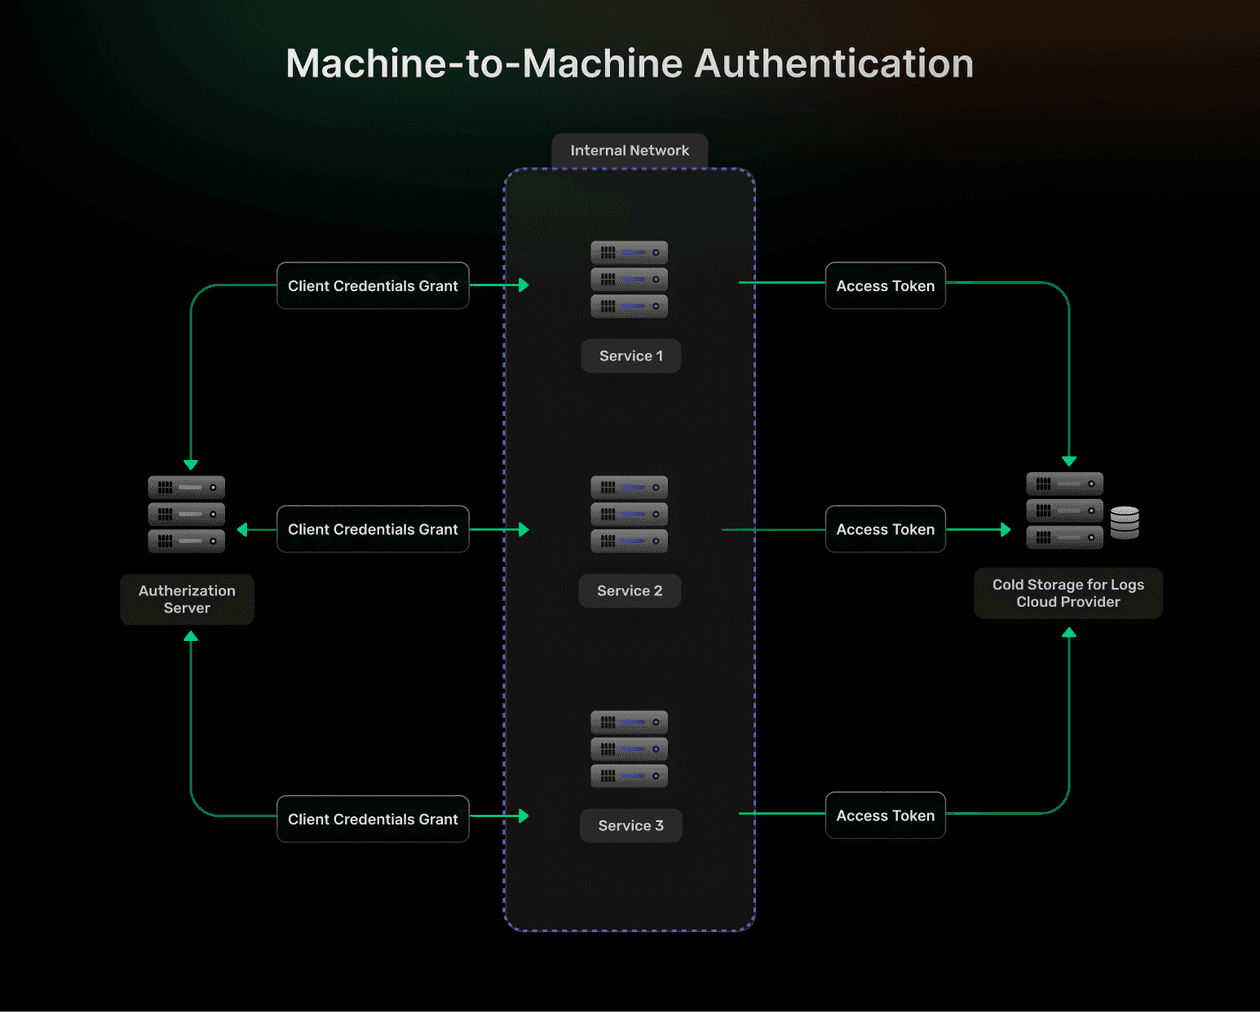Image resolution: width=1260 pixels, height=1012 pixels.
Task: Select the Service 3 server stack icon
Action: [629, 748]
